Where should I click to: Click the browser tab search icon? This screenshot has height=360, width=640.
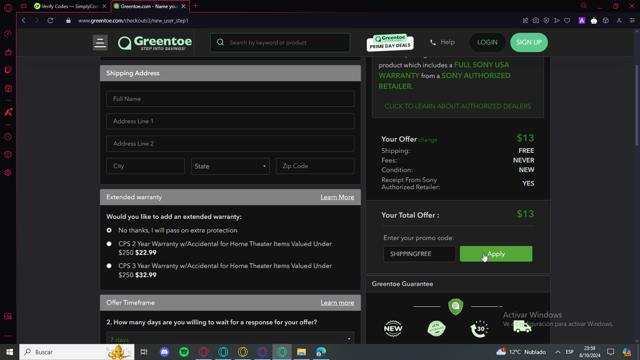pos(584,6)
